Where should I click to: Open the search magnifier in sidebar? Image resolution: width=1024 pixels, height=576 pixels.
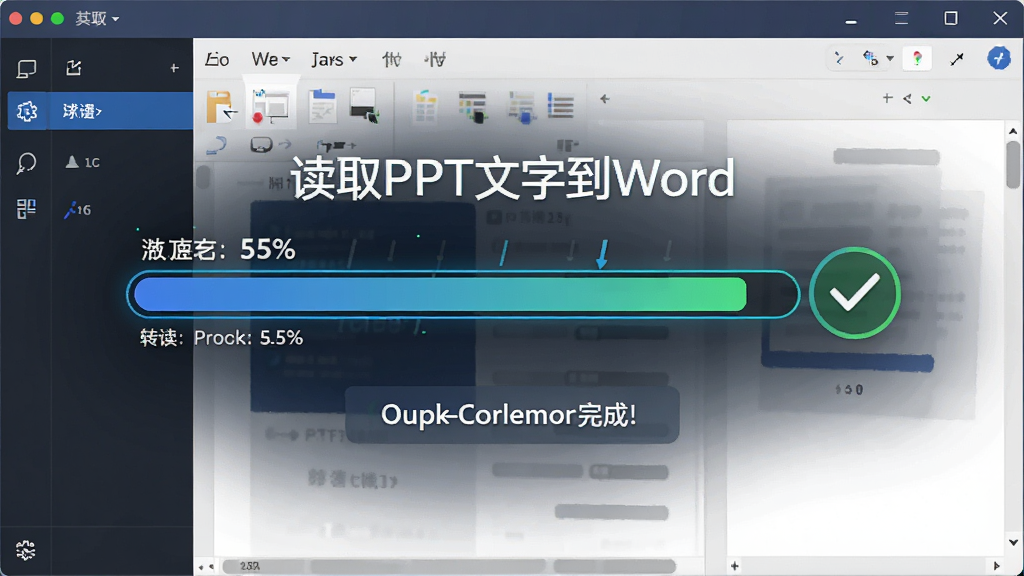point(26,163)
